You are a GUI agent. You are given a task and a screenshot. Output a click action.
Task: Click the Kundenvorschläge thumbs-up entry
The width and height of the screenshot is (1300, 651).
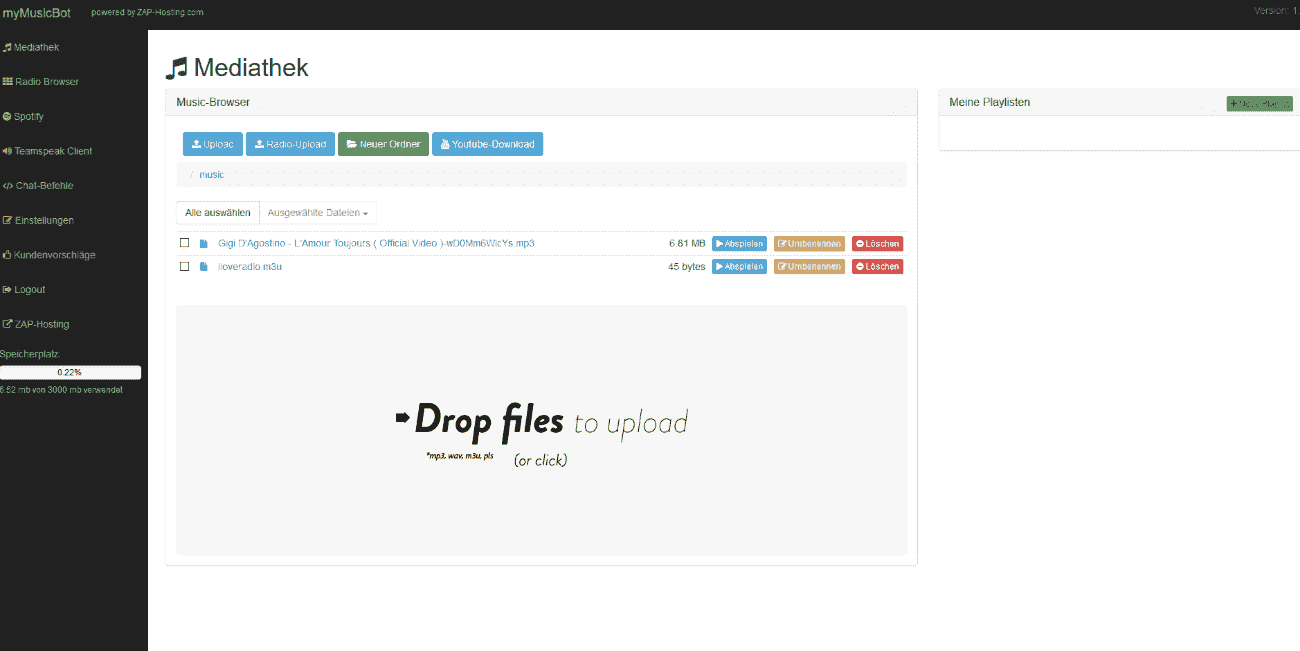pyautogui.click(x=49, y=255)
